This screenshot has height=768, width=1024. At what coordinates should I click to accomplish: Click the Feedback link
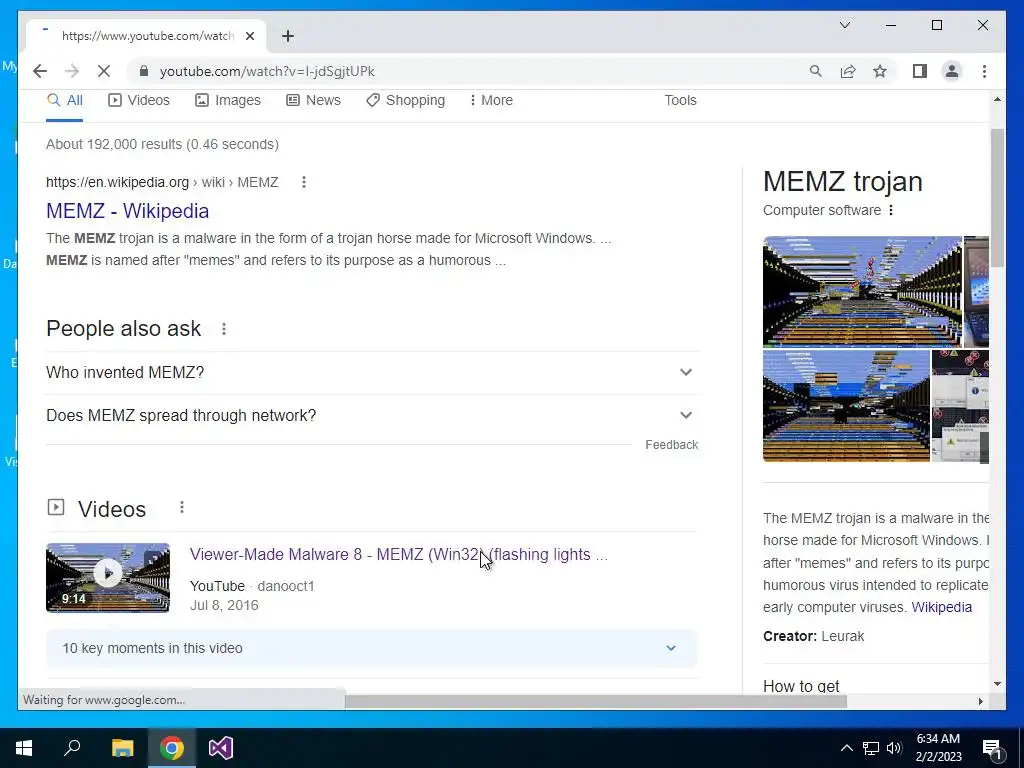coord(671,445)
